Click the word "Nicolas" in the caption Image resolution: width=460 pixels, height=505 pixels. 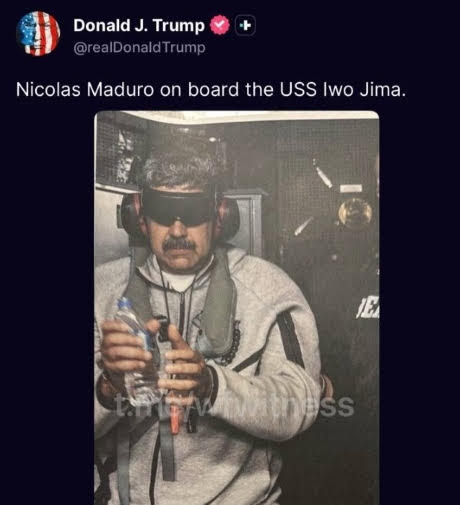[x=48, y=90]
